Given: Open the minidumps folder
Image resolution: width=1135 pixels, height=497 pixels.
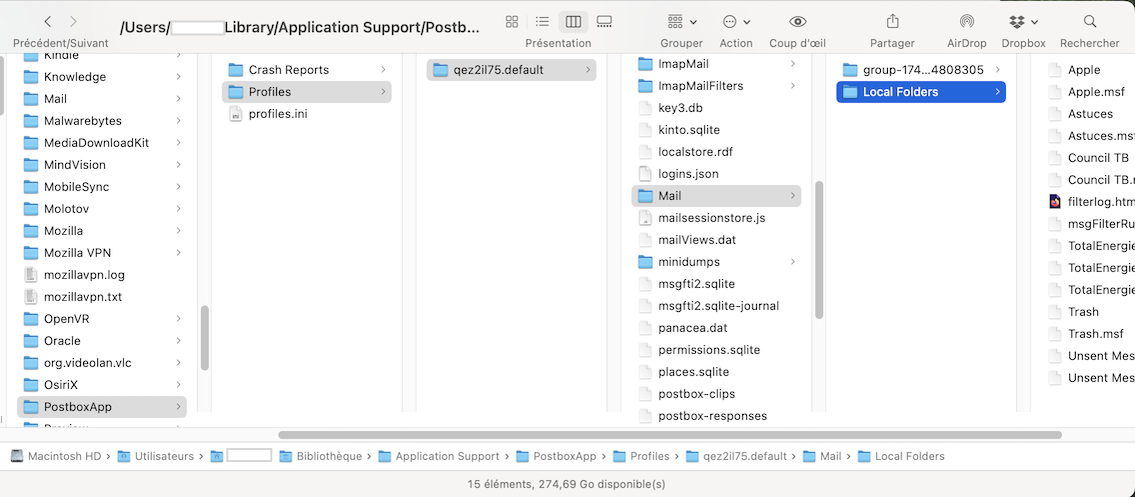Looking at the screenshot, I should click(x=716, y=262).
